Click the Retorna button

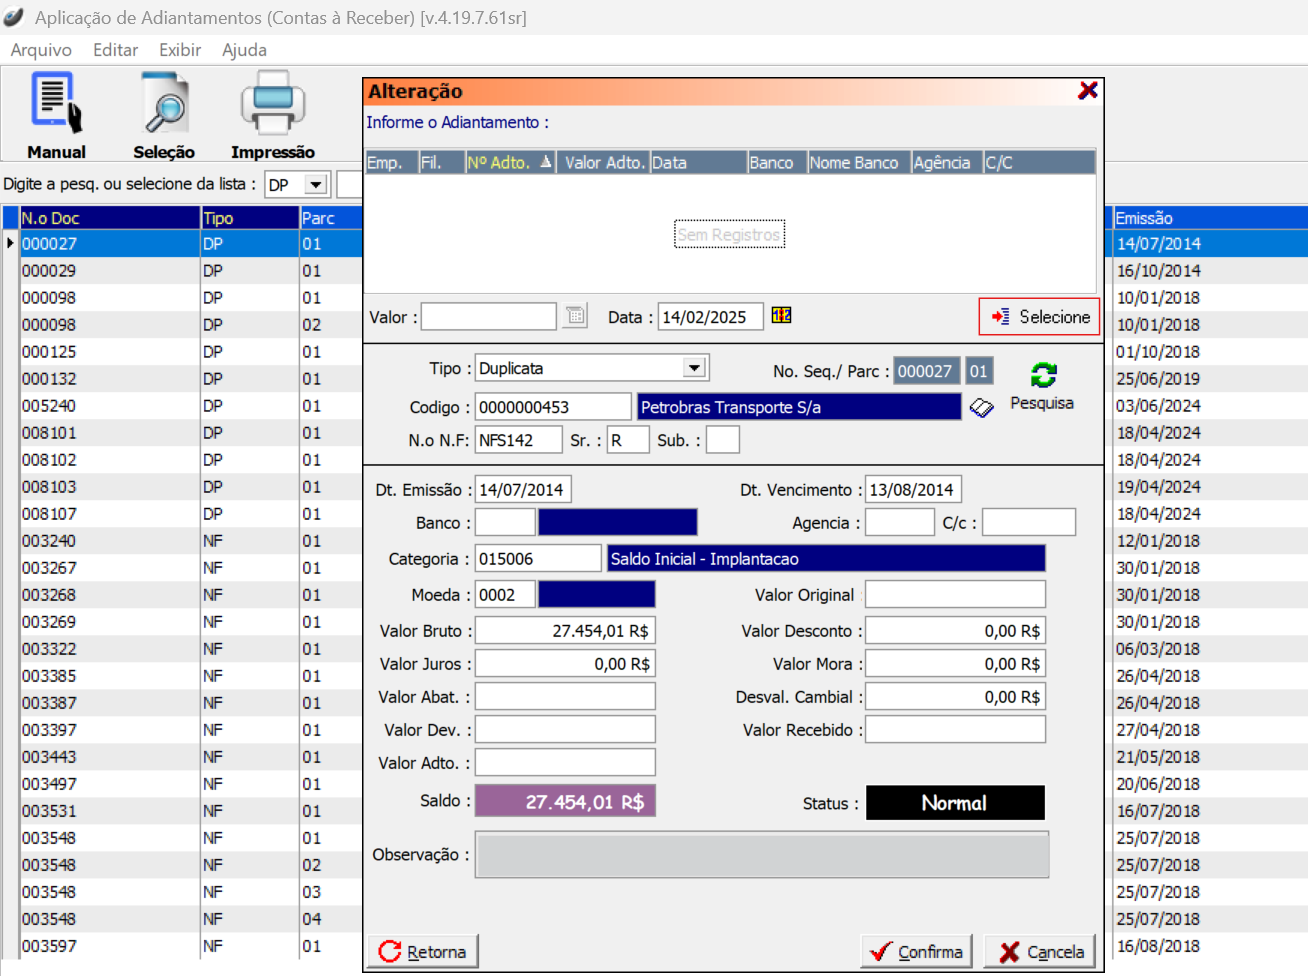(423, 951)
